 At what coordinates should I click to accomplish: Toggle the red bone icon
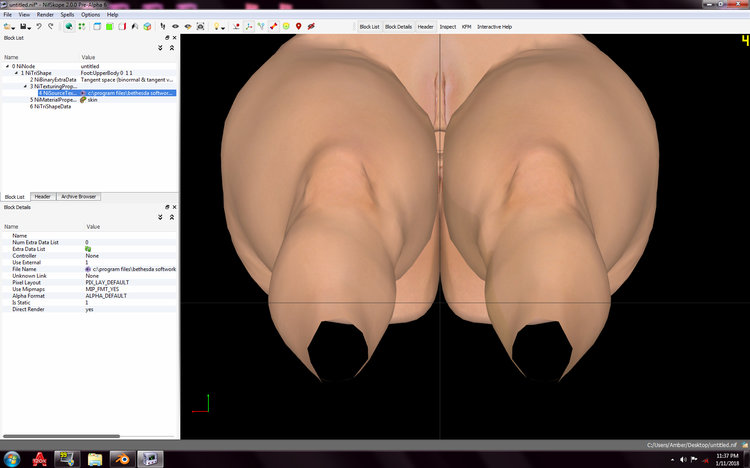pyautogui.click(x=273, y=27)
